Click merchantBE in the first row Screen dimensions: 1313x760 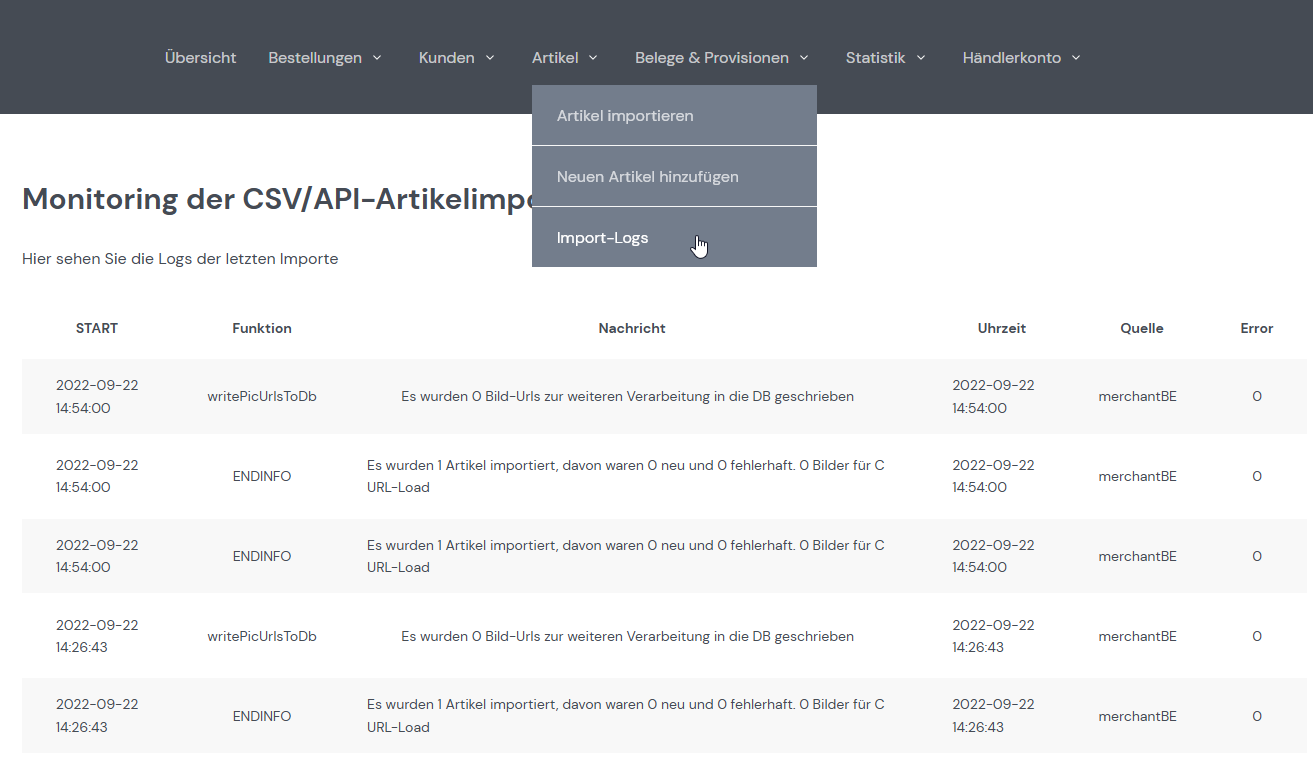pyautogui.click(x=1138, y=397)
